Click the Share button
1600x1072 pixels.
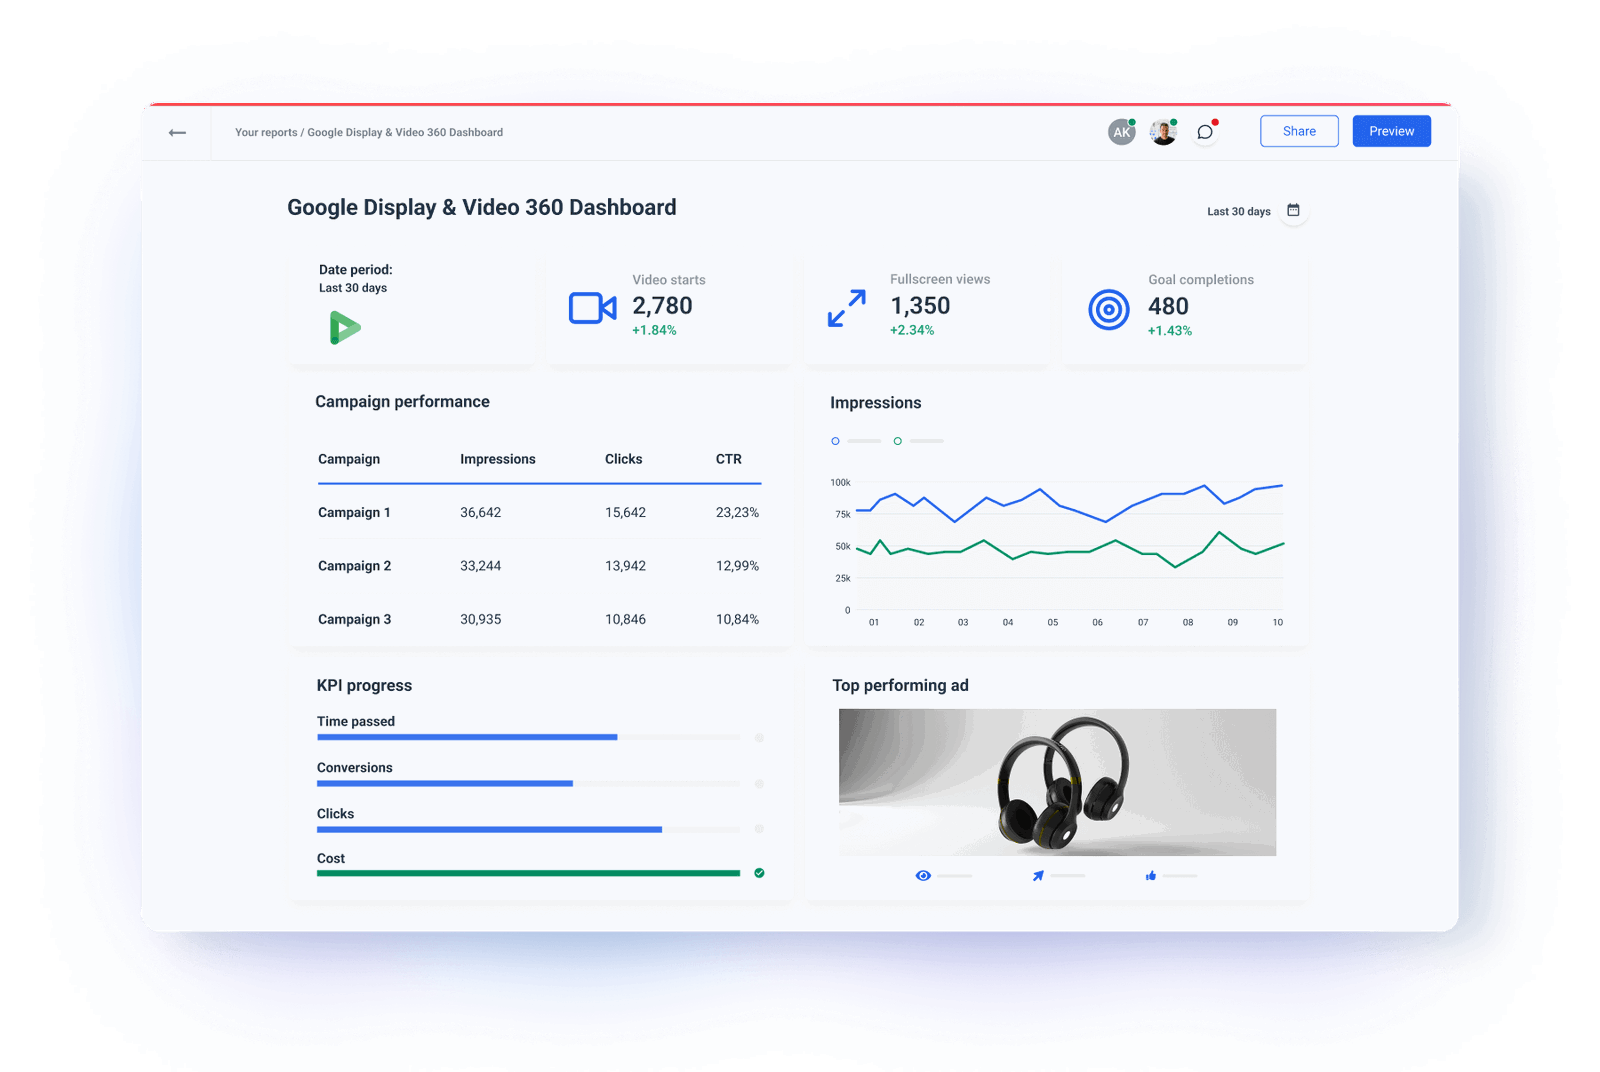pyautogui.click(x=1298, y=131)
